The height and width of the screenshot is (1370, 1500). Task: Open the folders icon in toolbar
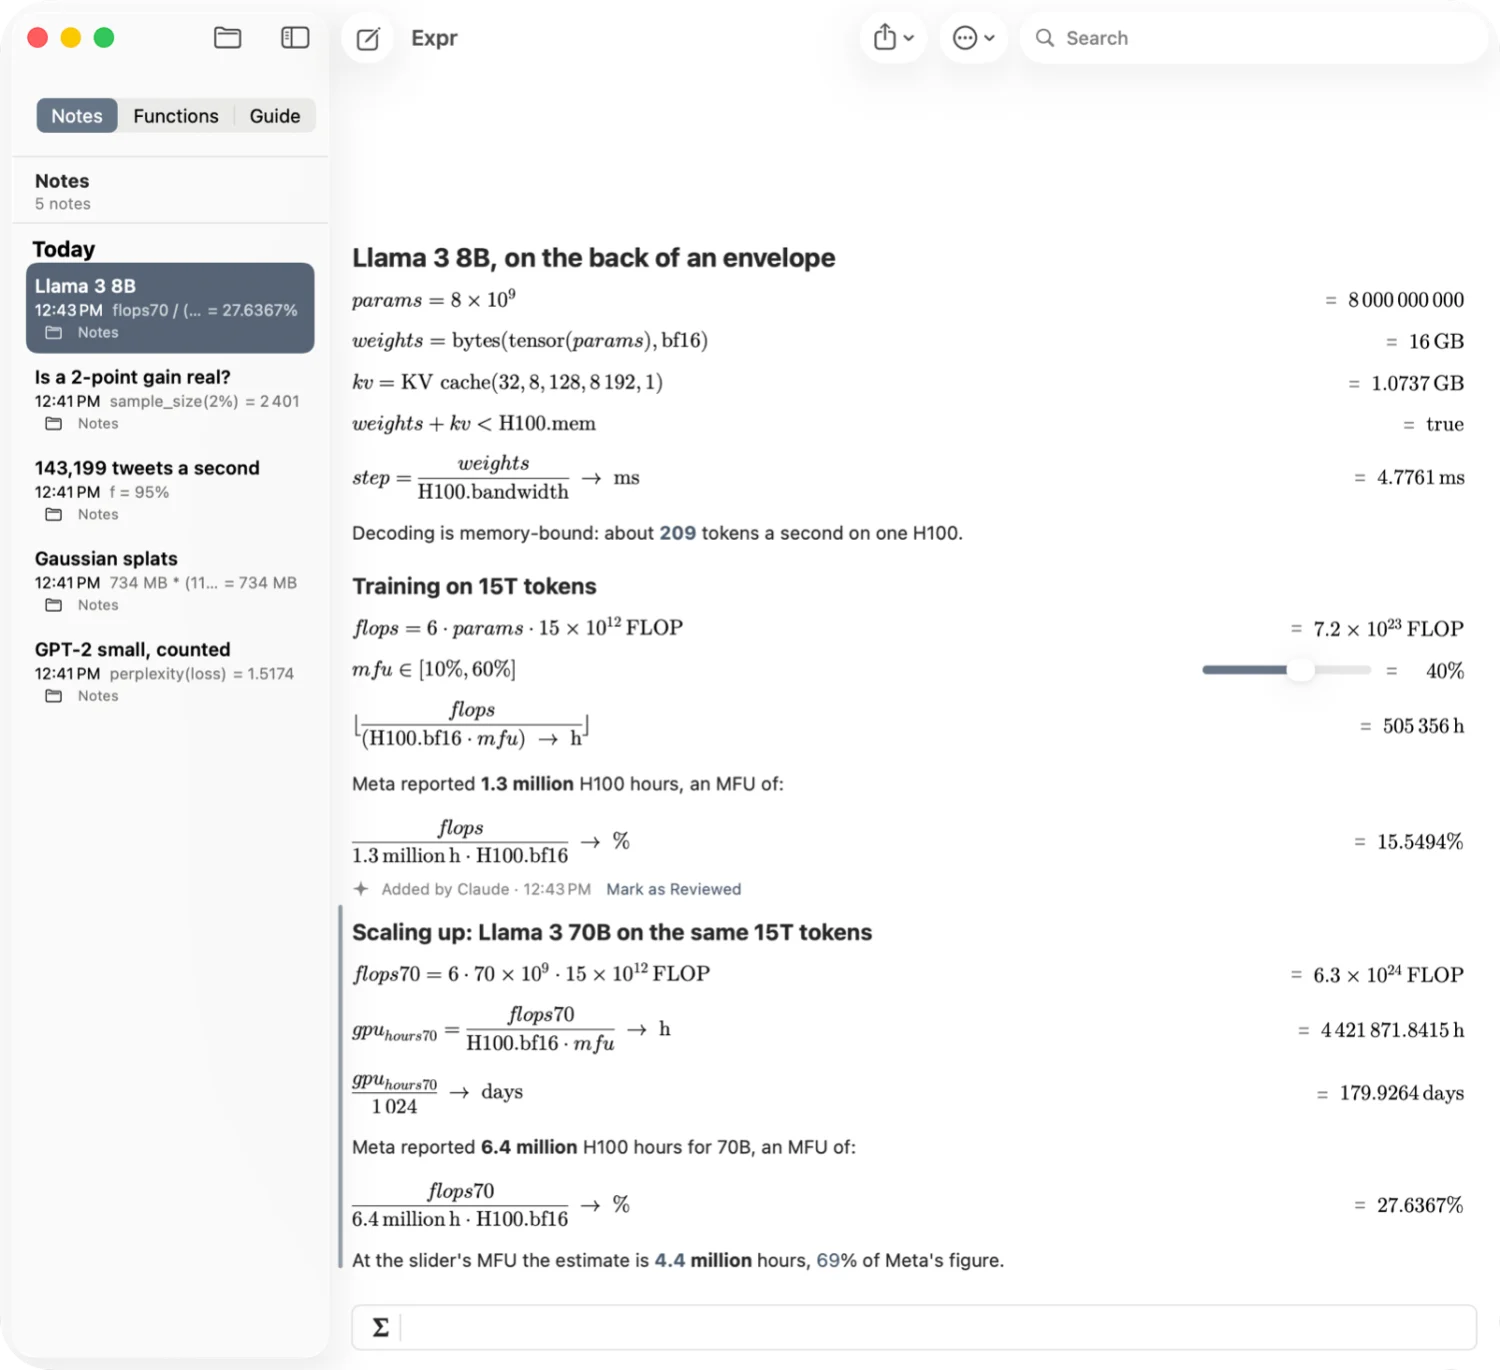(x=228, y=38)
